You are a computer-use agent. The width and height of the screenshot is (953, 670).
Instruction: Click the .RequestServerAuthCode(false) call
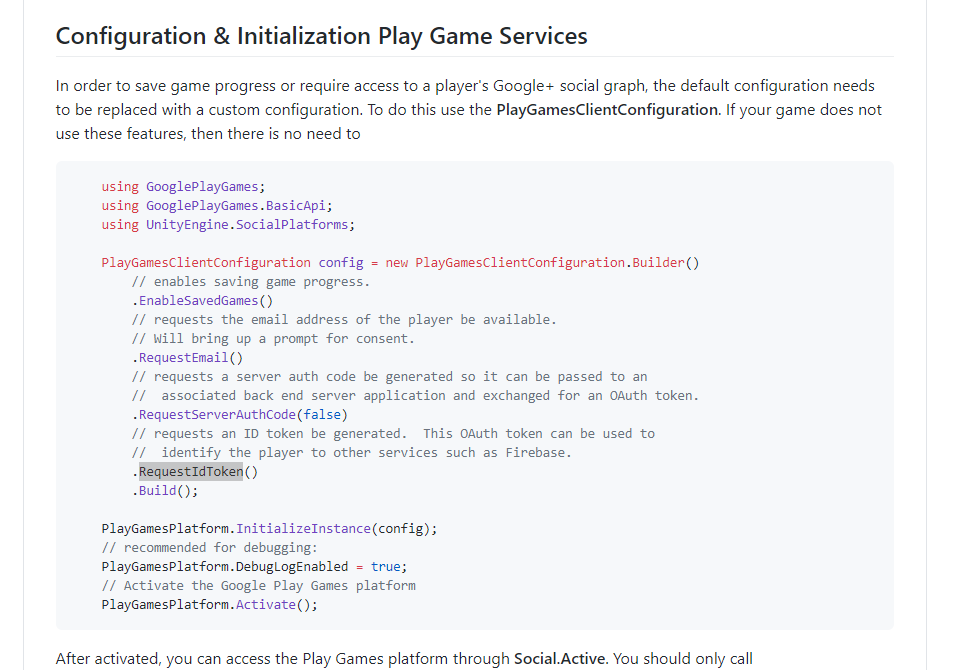(x=239, y=415)
